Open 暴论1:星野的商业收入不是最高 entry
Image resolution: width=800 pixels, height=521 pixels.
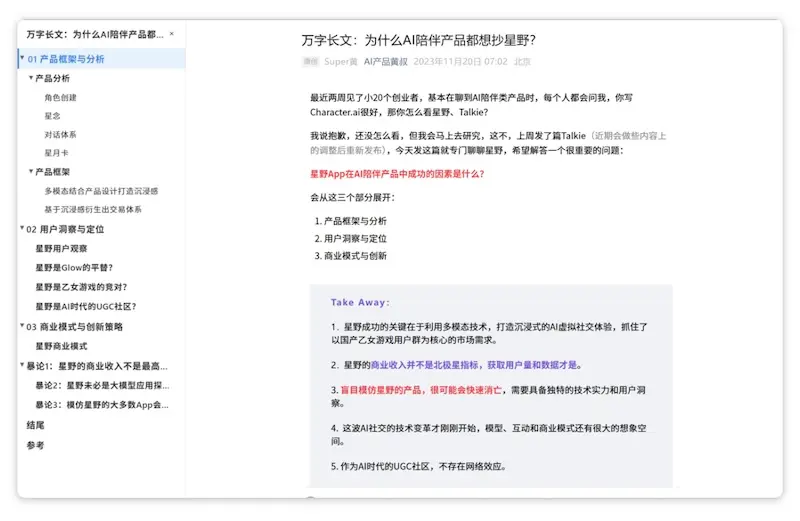[x=97, y=366]
